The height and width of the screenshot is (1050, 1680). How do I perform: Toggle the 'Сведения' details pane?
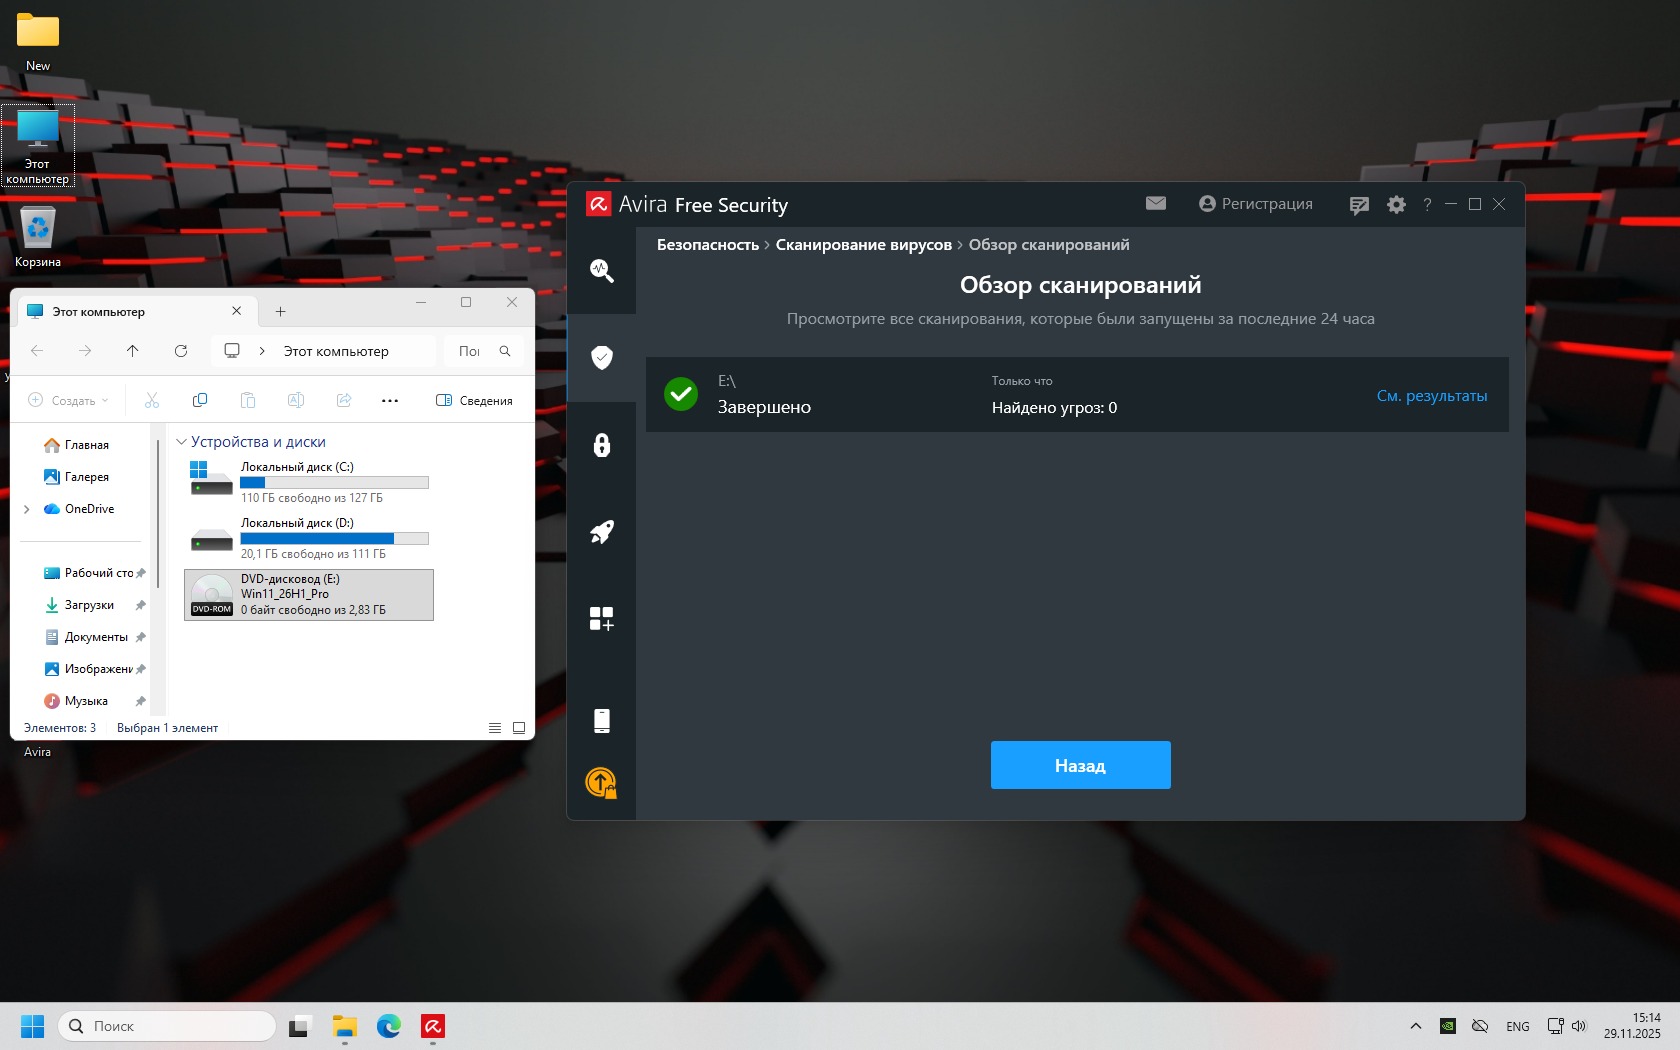pyautogui.click(x=475, y=400)
